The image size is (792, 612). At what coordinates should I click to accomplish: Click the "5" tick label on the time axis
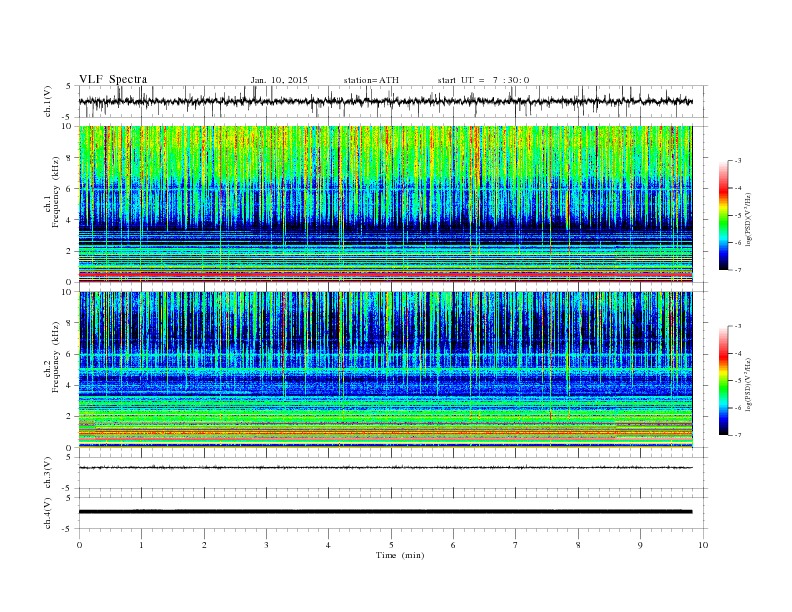click(391, 545)
